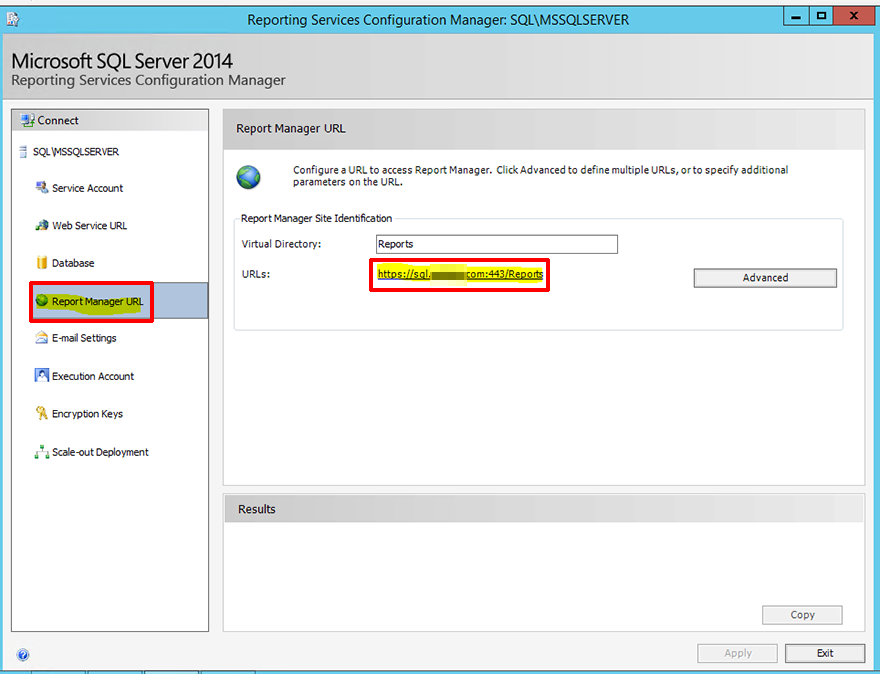Screen dimensions: 880x674
Task: Select Report Manager URL in sidebar
Action: 97,301
